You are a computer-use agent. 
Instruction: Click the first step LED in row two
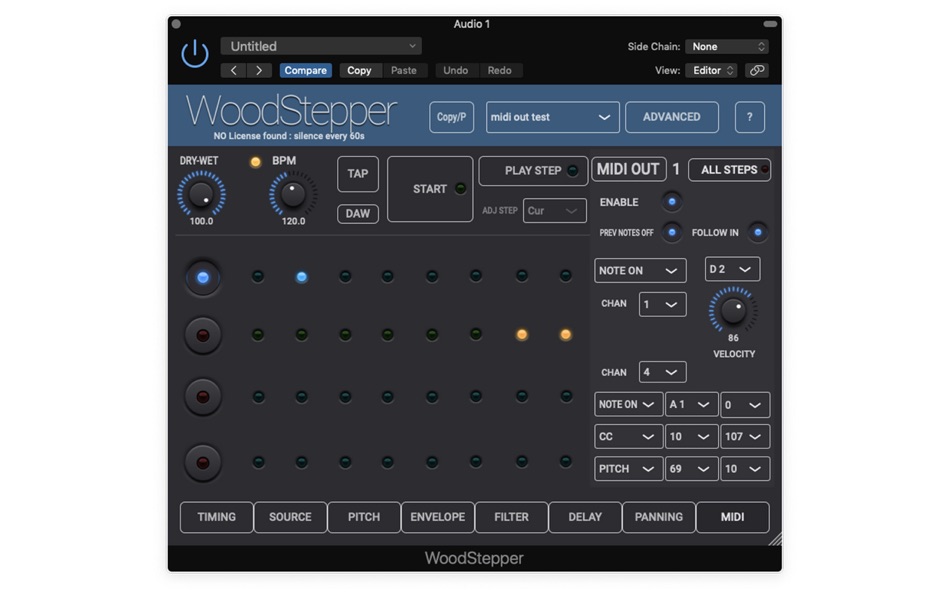(x=257, y=335)
